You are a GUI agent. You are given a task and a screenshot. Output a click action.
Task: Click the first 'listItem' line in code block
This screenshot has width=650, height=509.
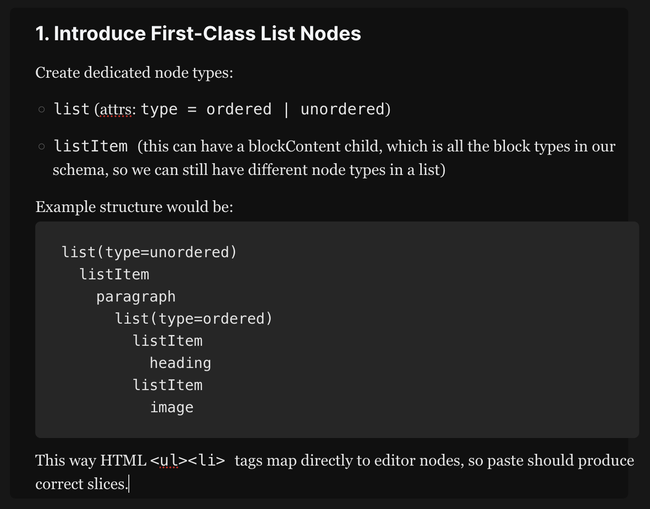[114, 274]
